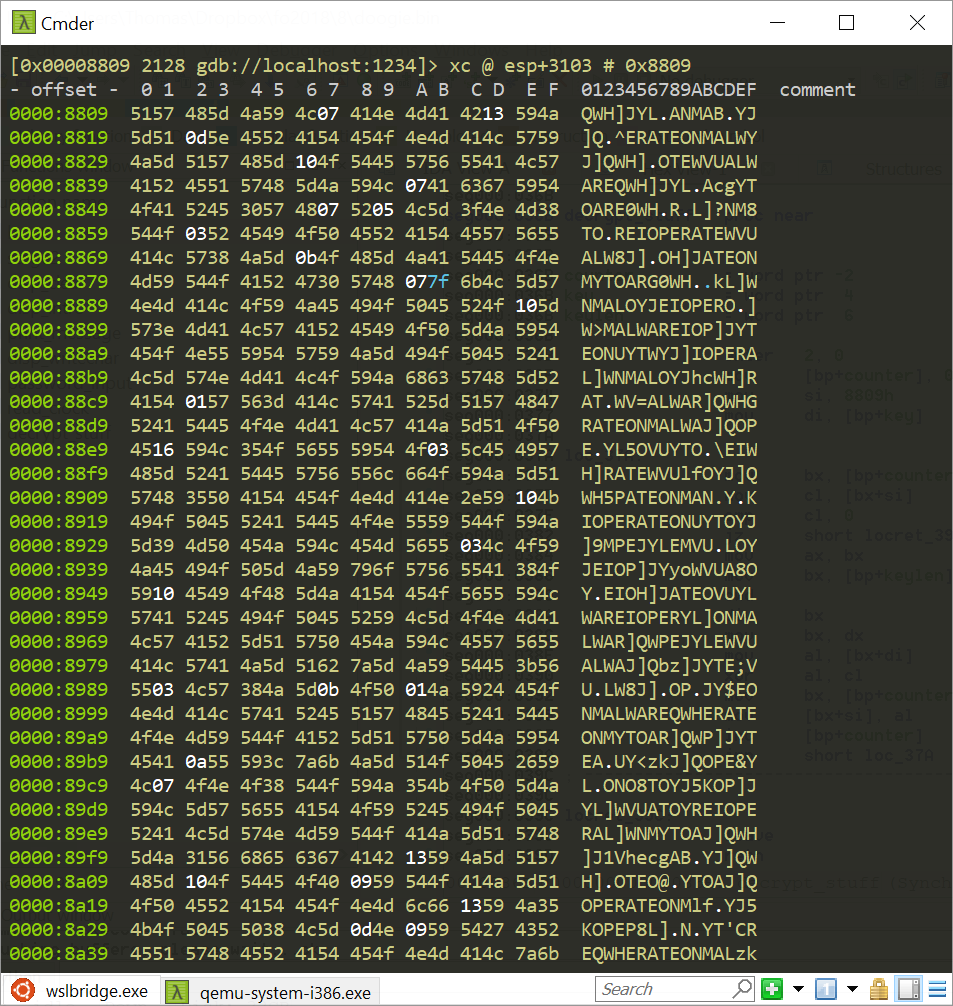Screen dimensions: 953x1006
Task: Select the active console "1" toolbar icon
Action: pyautogui.click(x=826, y=988)
